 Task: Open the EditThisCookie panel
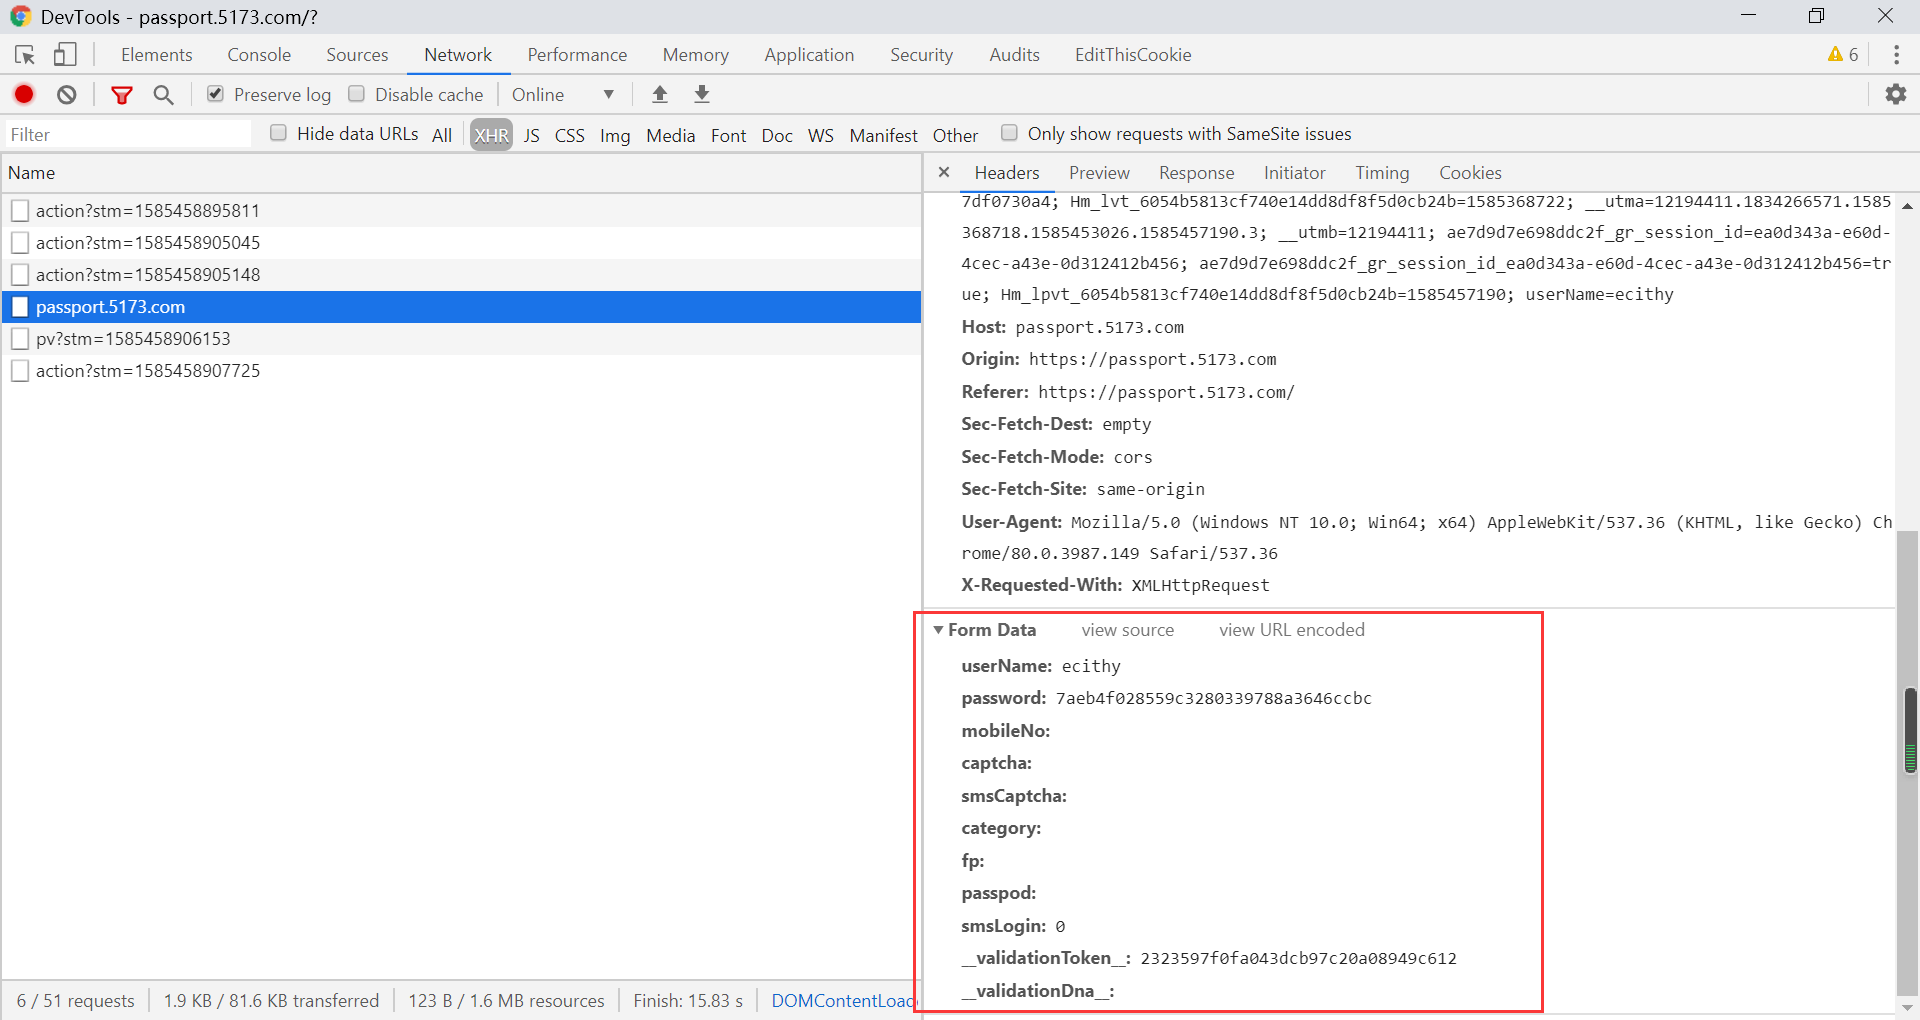[1133, 55]
